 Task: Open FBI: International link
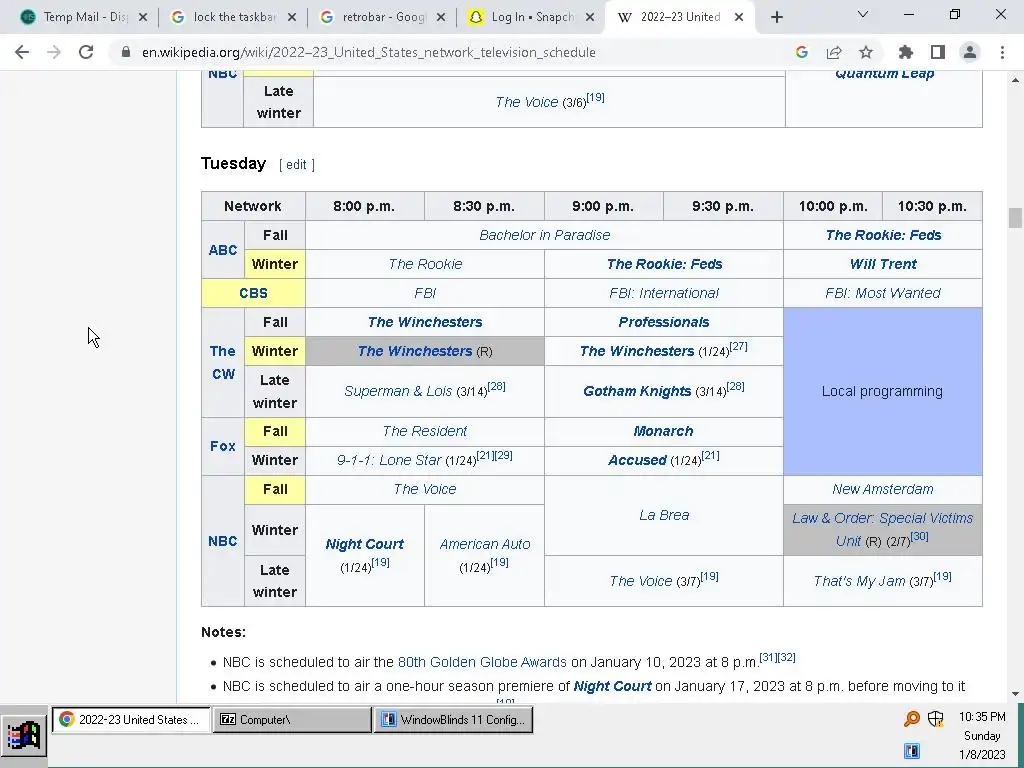point(664,293)
